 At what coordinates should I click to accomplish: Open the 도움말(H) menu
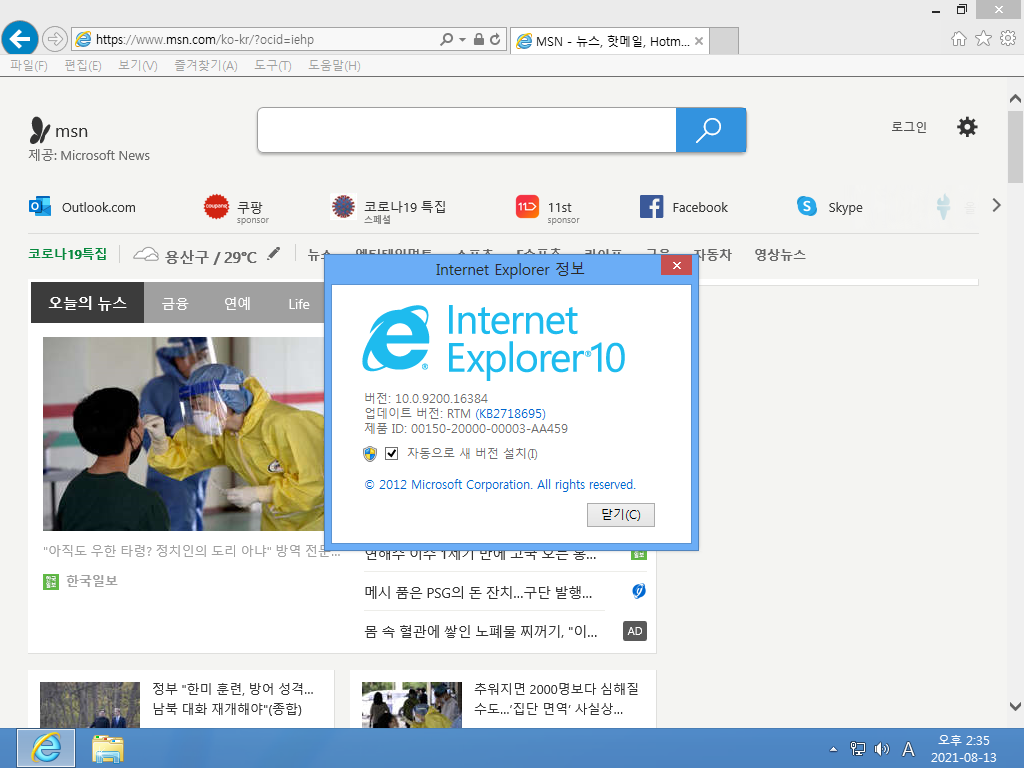[x=334, y=65]
